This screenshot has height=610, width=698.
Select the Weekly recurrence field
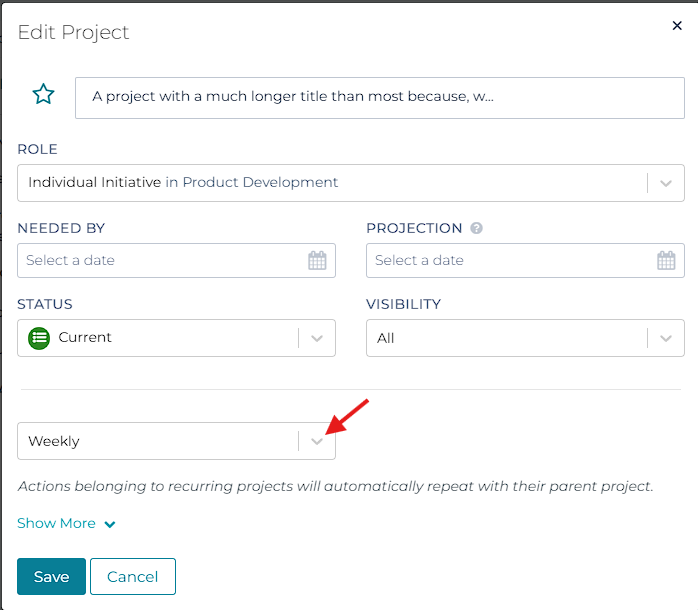(x=157, y=441)
